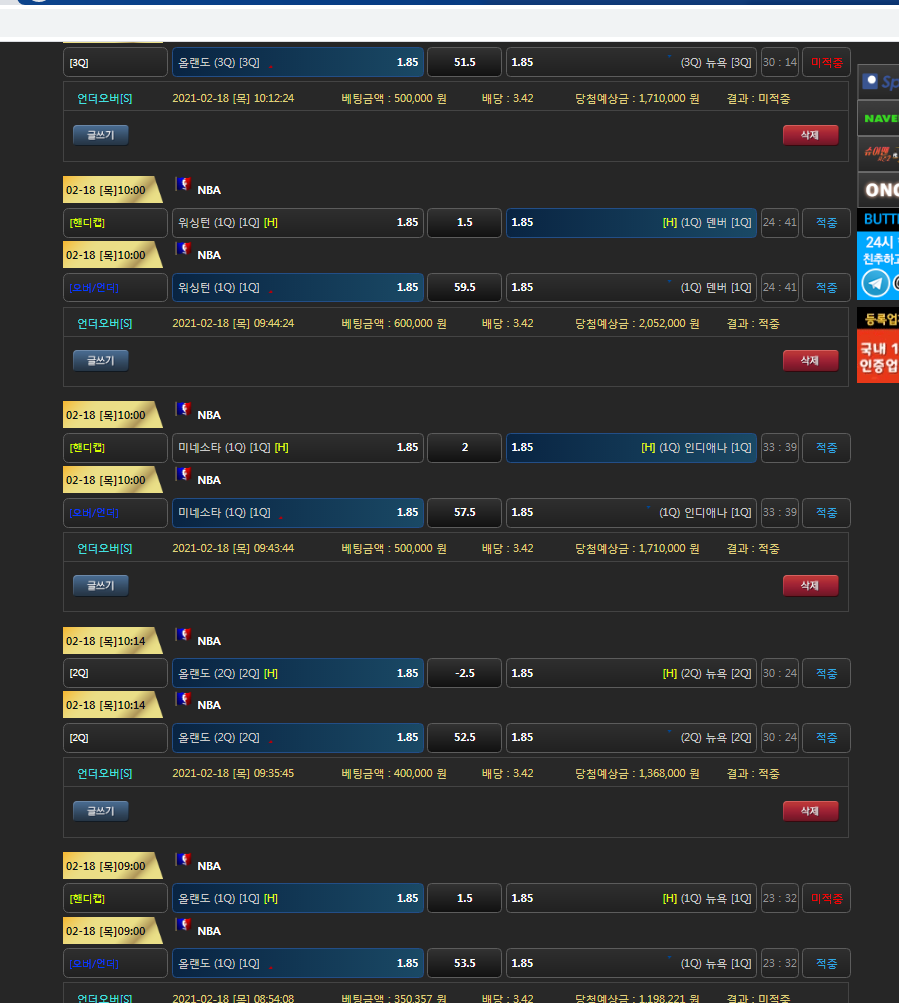Click the NBA logo above Orlando 2Q 52.5 row

point(183,699)
